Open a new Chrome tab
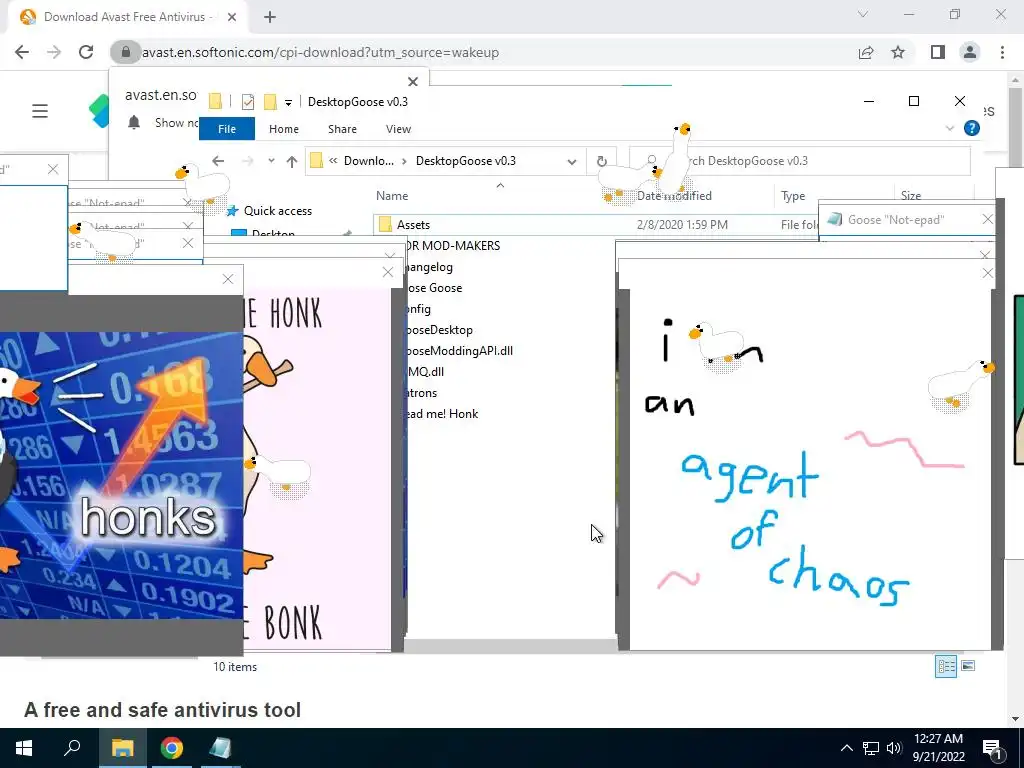This screenshot has height=768, width=1024. [x=270, y=17]
